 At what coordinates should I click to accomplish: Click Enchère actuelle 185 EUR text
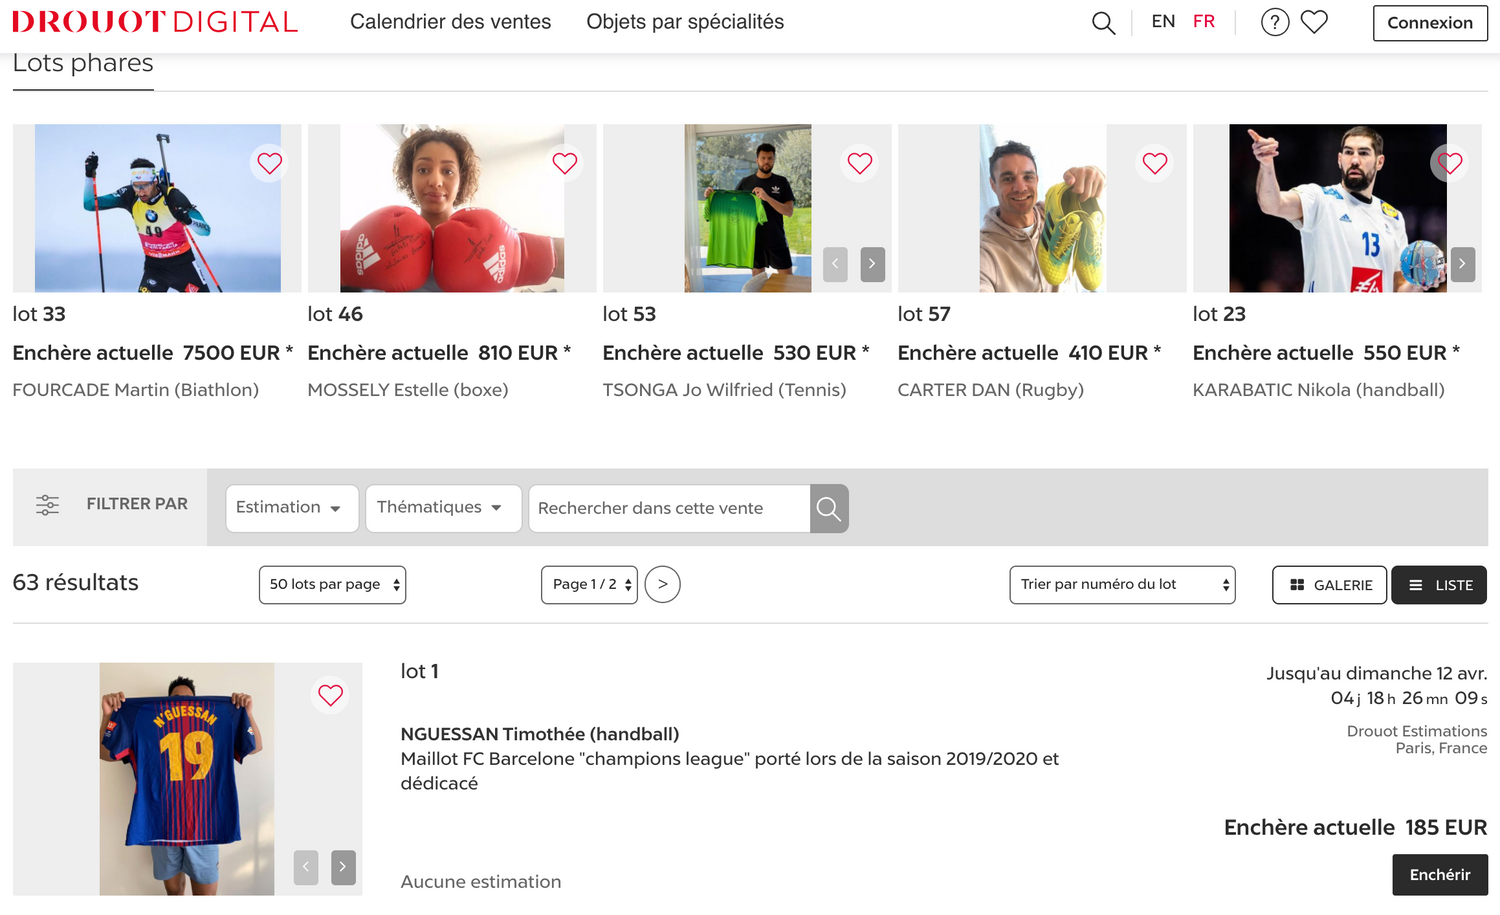pyautogui.click(x=1356, y=827)
